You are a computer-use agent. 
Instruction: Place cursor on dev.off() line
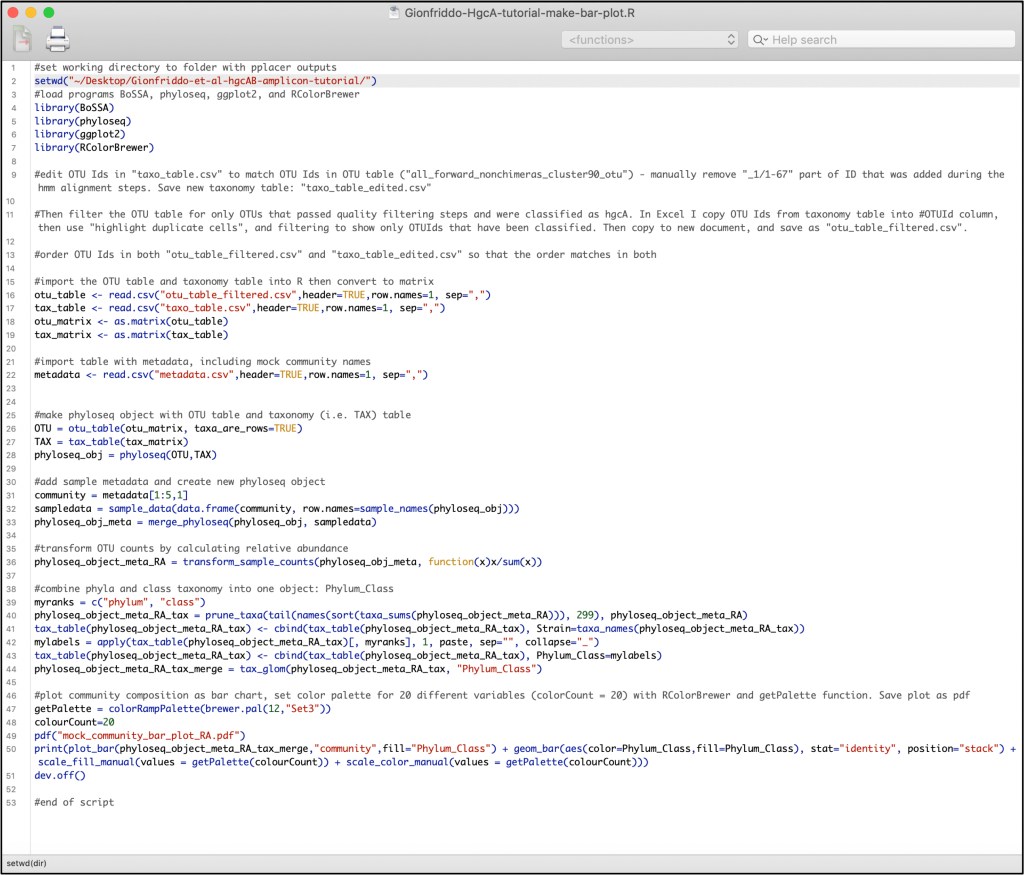pyautogui.click(x=60, y=774)
